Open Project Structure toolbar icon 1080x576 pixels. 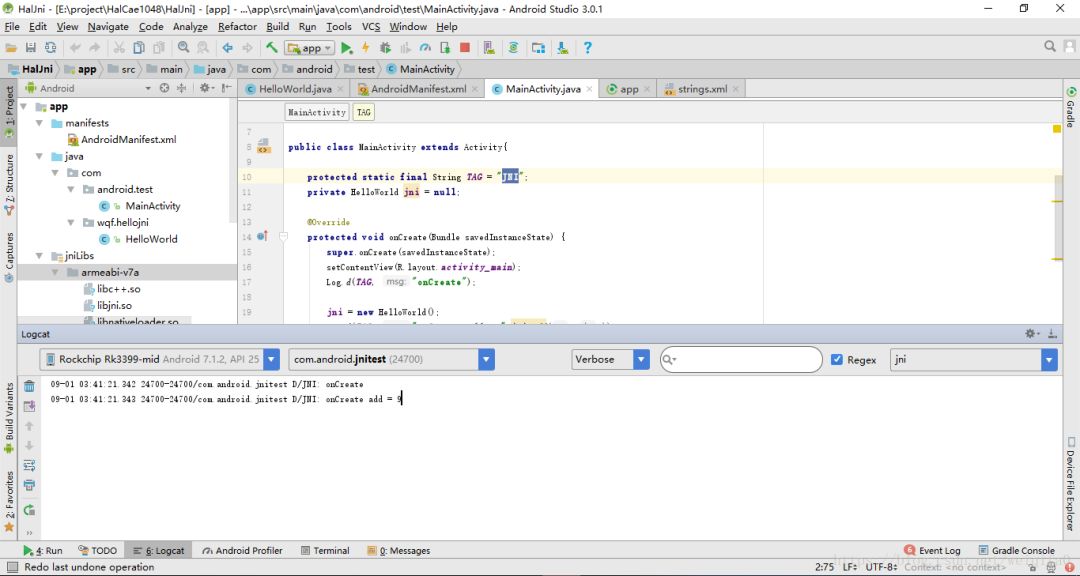(x=539, y=48)
